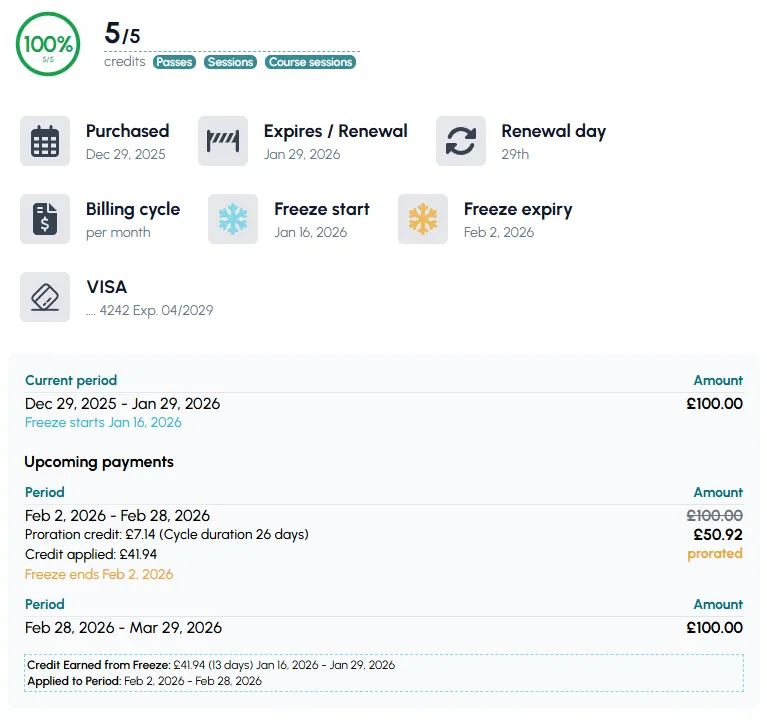Click the 'Freeze starts Jan 16, 2026' text

coord(103,422)
